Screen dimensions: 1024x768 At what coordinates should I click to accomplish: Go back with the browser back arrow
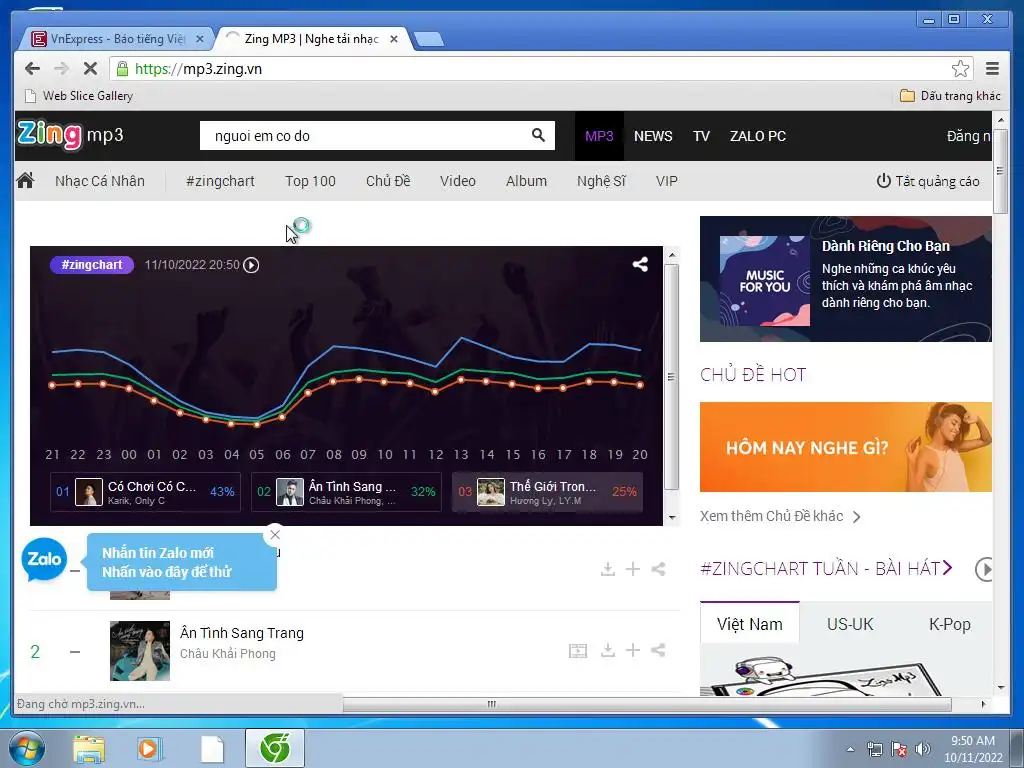[x=32, y=69]
